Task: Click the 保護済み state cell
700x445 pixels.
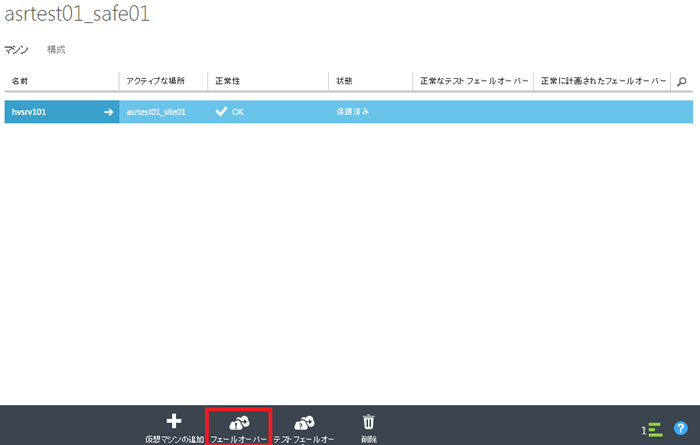Action: click(353, 112)
